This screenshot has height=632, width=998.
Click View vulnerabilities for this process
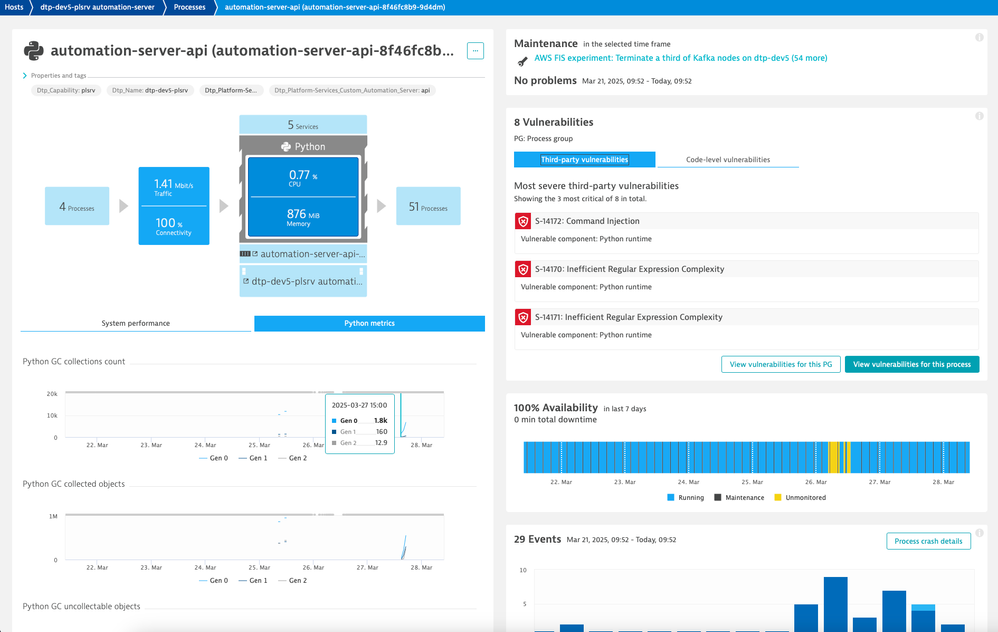point(911,365)
